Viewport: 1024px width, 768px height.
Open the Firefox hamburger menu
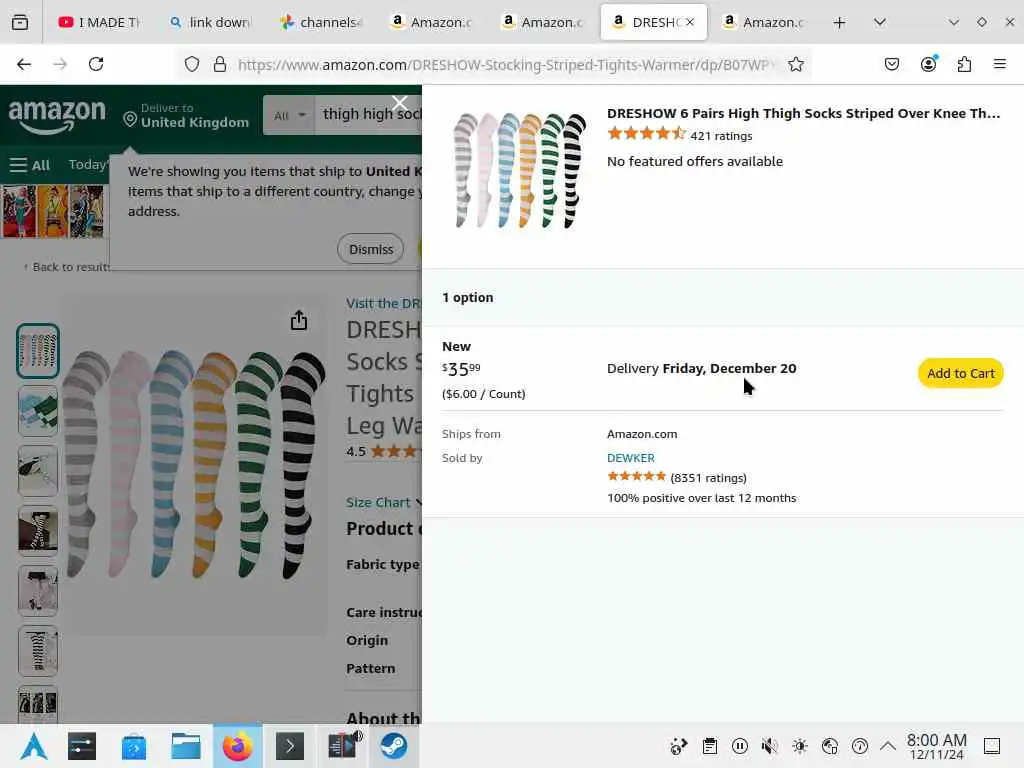1000,64
